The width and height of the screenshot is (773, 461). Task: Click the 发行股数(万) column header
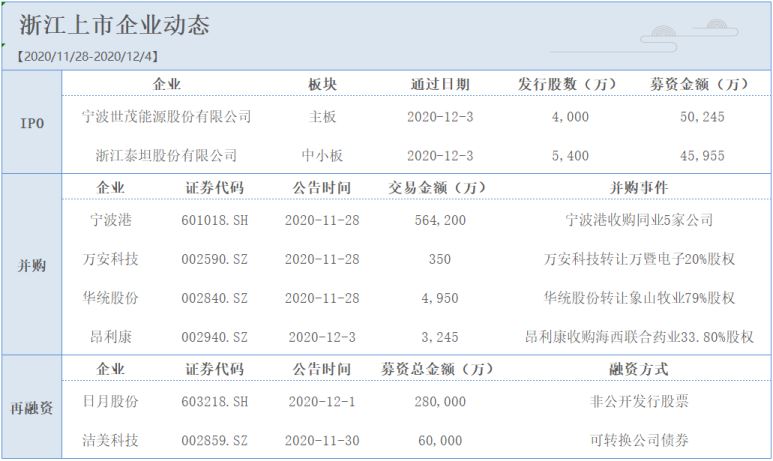point(567,84)
